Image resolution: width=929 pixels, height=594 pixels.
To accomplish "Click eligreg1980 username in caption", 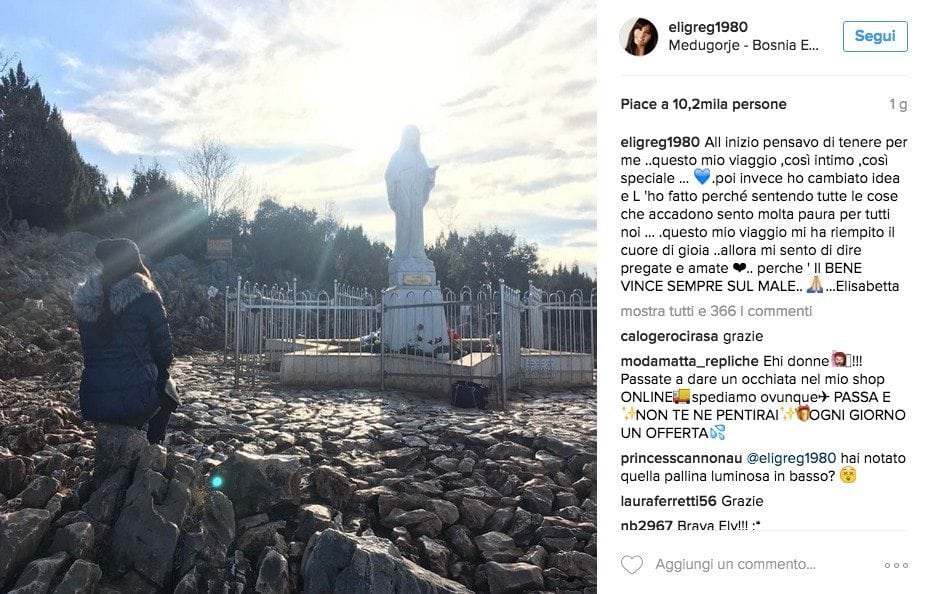I will pyautogui.click(x=660, y=142).
